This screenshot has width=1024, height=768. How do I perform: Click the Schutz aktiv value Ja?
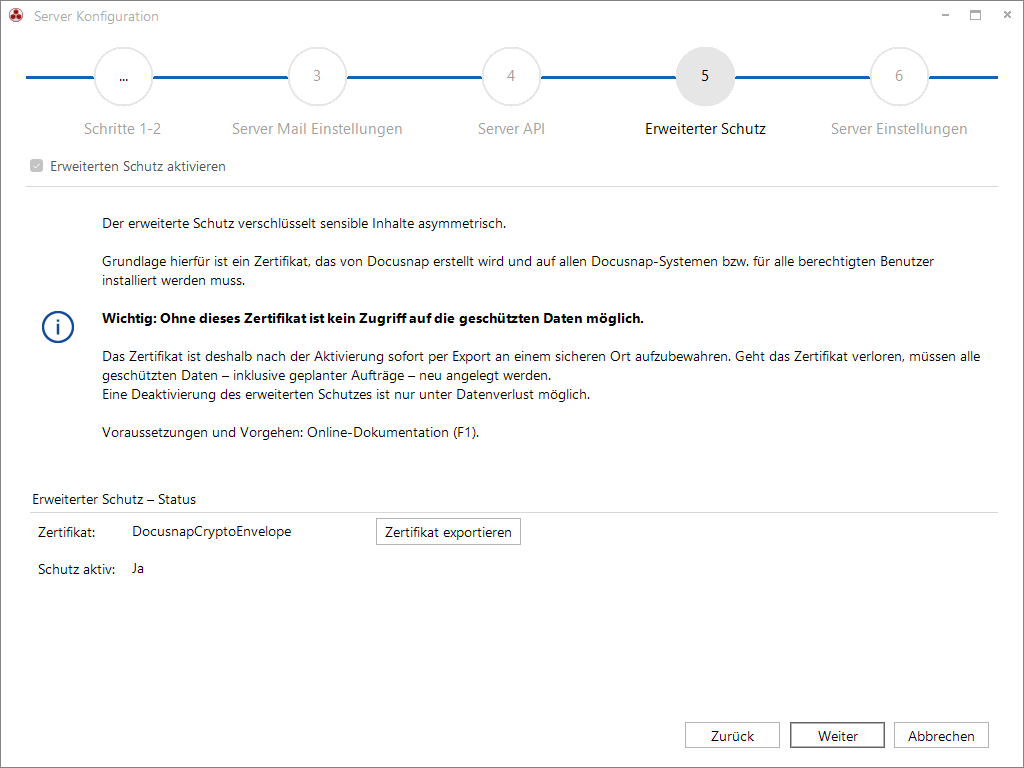coord(138,569)
